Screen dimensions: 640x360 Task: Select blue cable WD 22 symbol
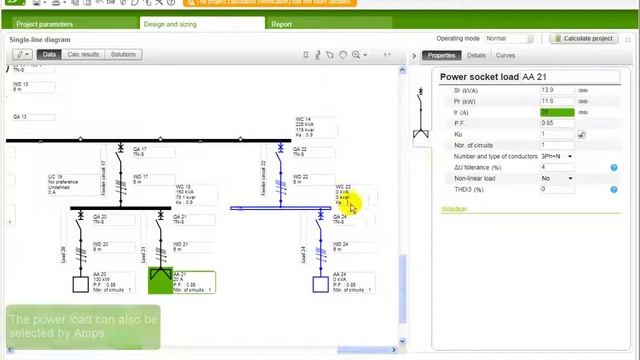(280, 187)
